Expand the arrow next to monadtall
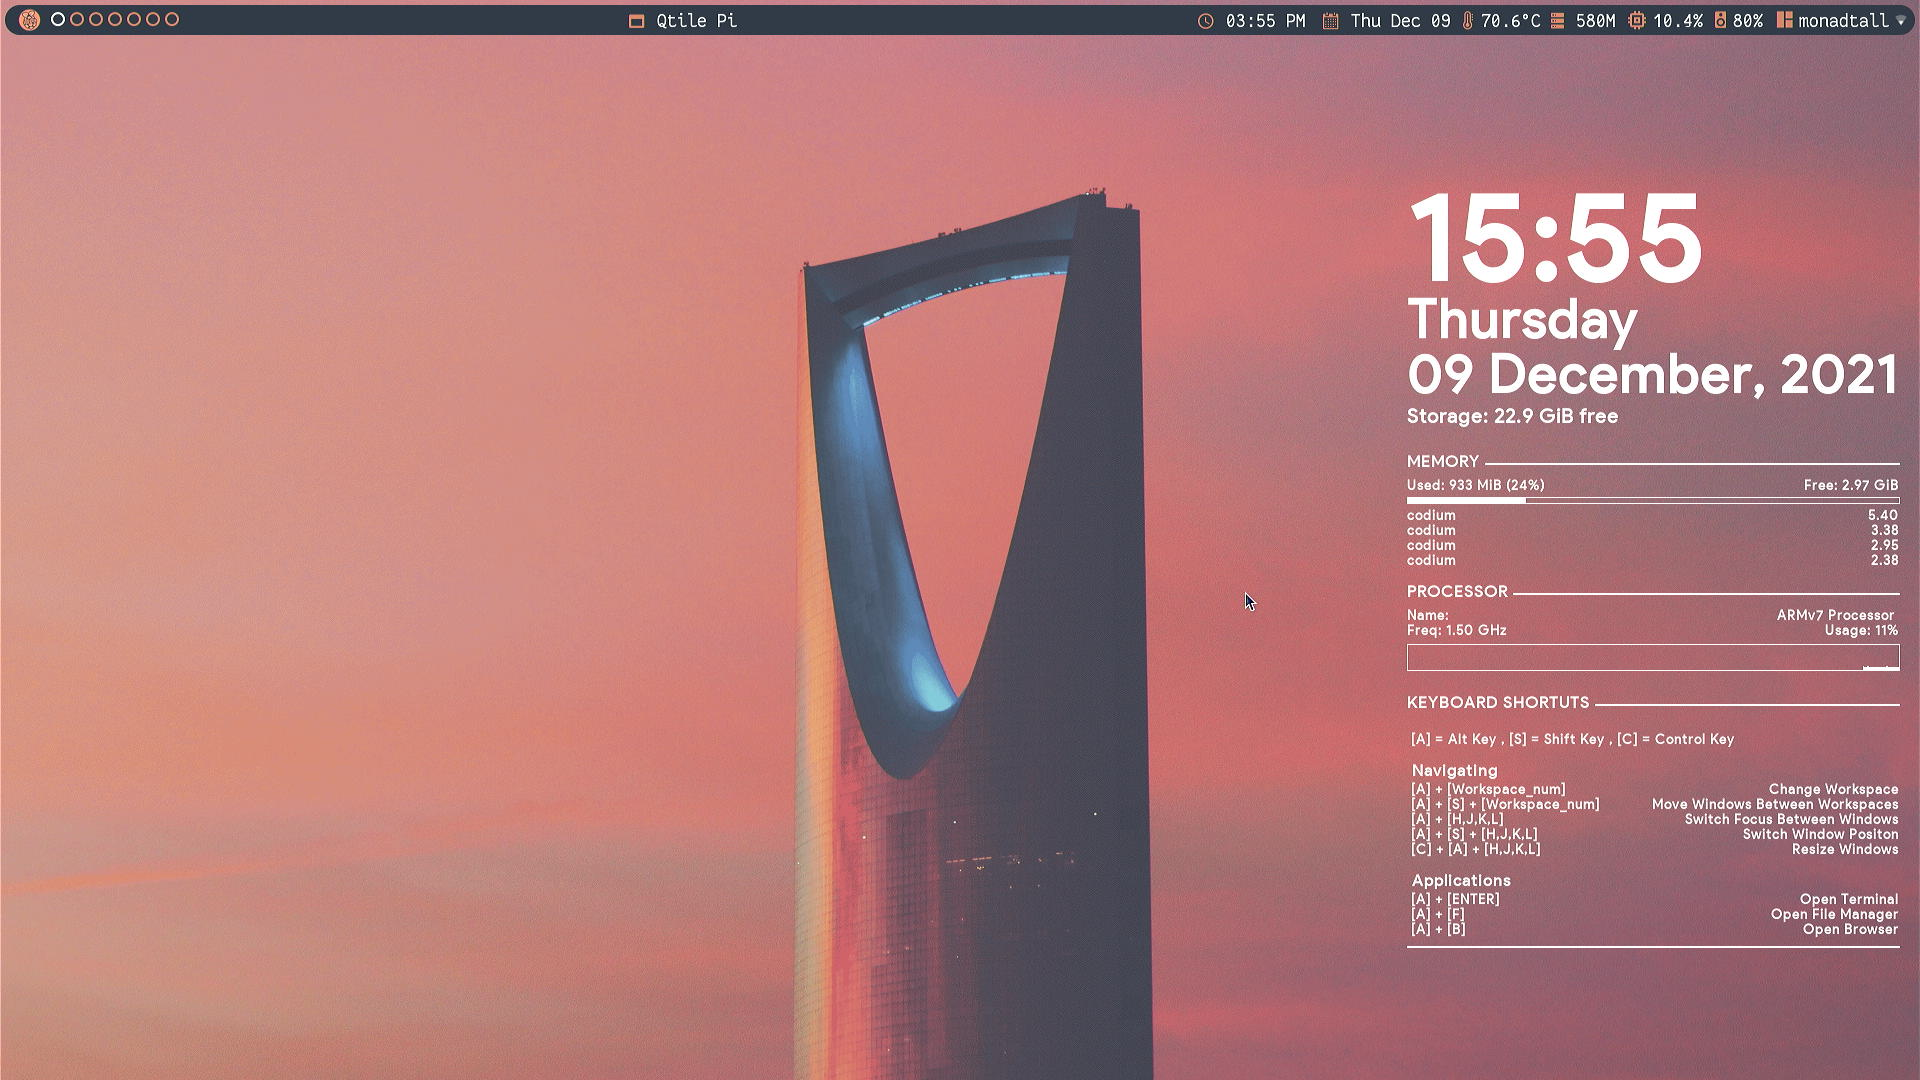The width and height of the screenshot is (1920, 1080). (1900, 21)
